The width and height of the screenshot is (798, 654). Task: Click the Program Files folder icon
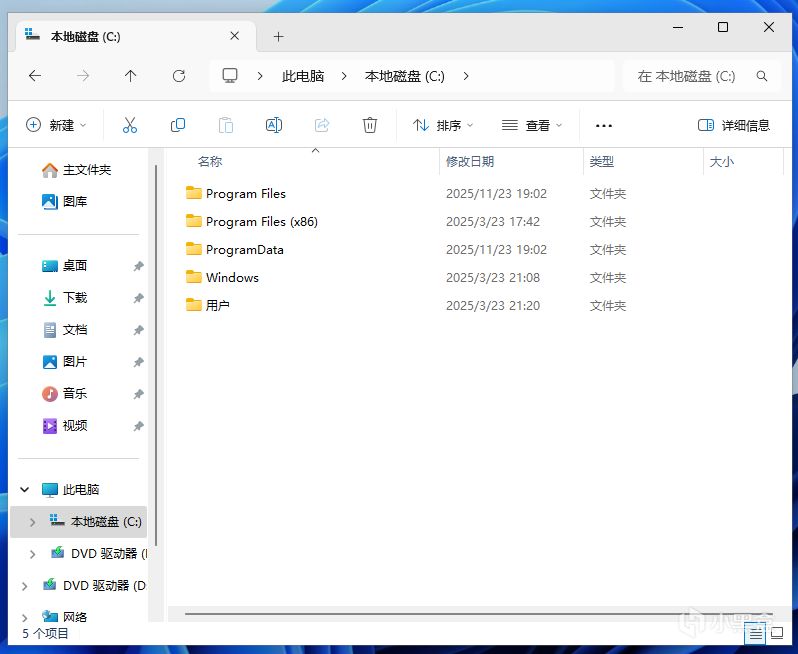(x=193, y=193)
